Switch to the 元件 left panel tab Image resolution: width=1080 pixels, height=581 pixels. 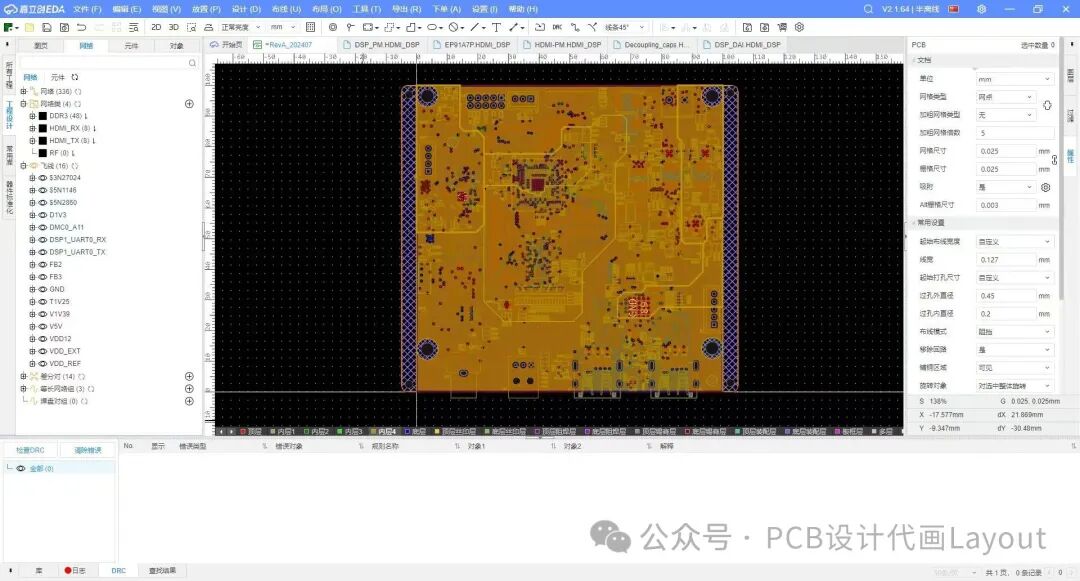(131, 46)
